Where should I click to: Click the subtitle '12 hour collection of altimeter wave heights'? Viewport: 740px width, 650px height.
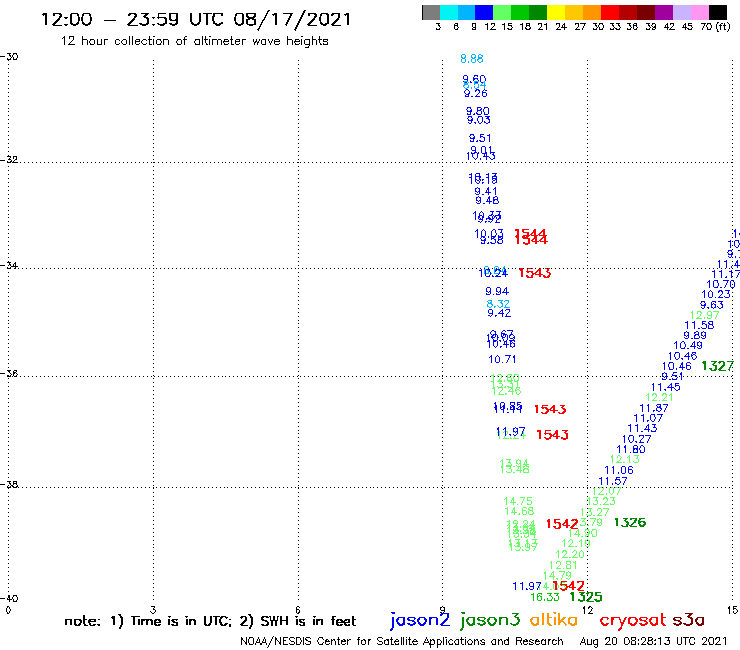coord(194,41)
